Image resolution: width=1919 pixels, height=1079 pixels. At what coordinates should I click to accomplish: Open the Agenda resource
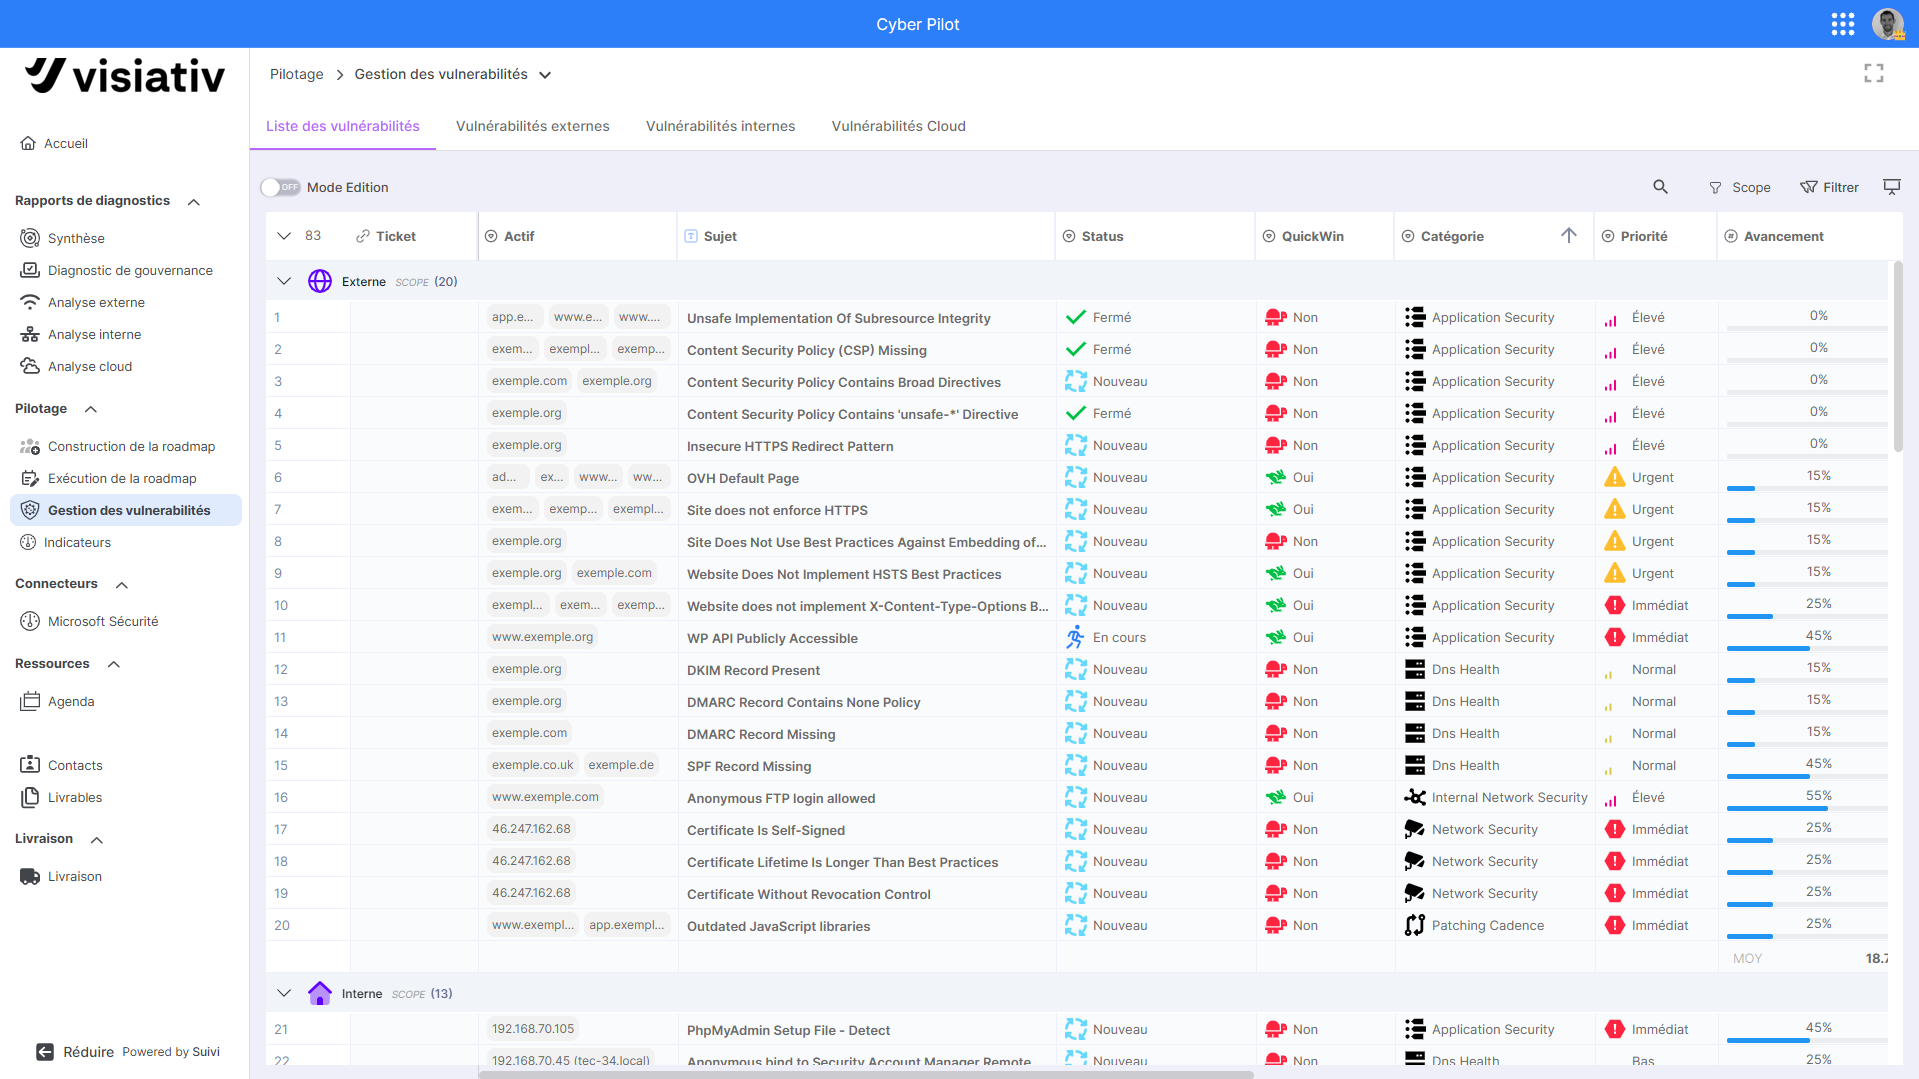[71, 701]
